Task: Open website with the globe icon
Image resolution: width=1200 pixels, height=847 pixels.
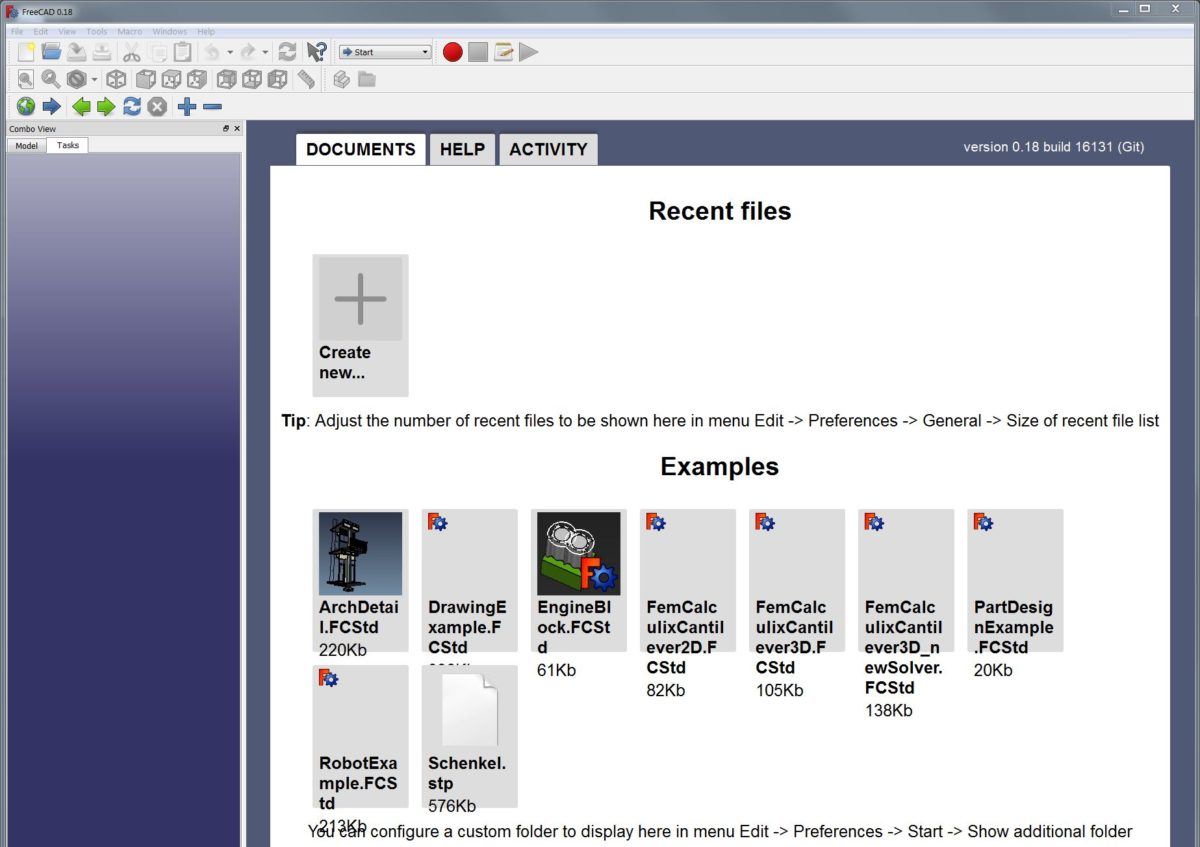Action: coord(26,106)
